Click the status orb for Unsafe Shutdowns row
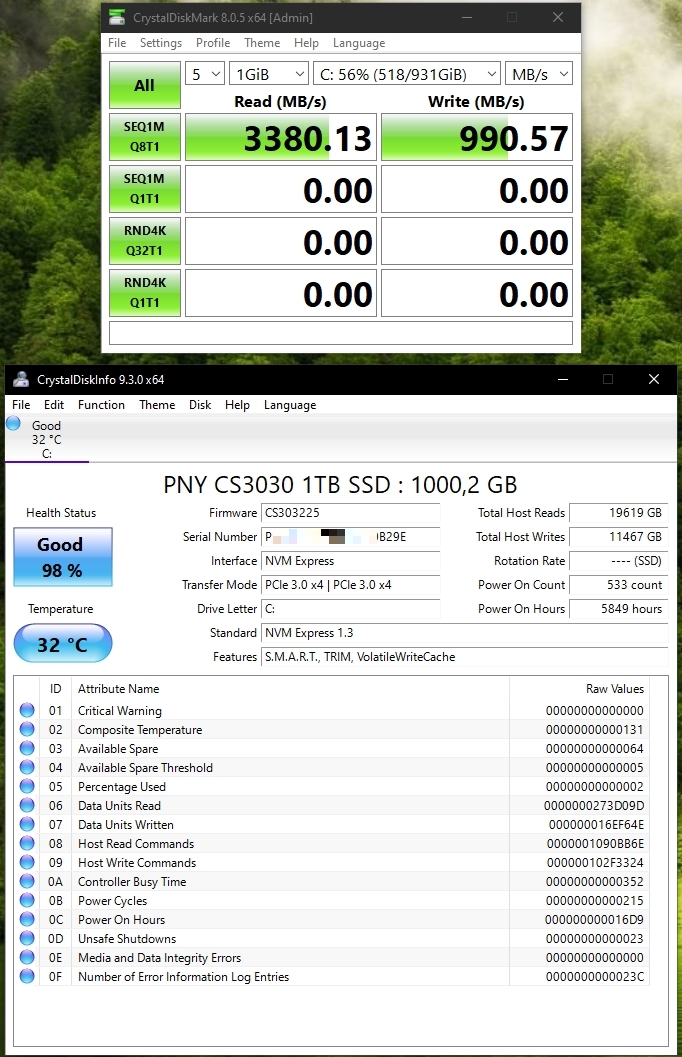682x1057 pixels. (27, 938)
